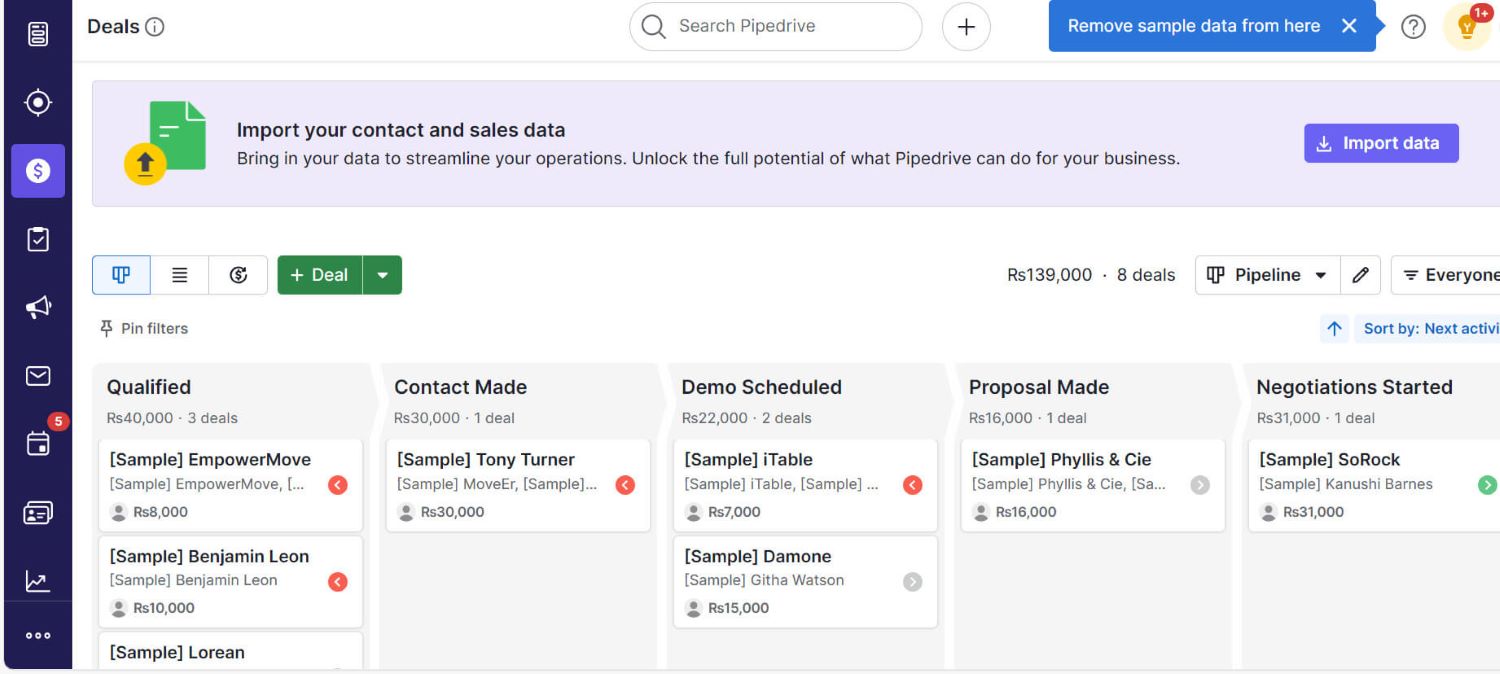
Task: Click the Rs139,000 · 8 deals summary
Action: click(x=1091, y=275)
